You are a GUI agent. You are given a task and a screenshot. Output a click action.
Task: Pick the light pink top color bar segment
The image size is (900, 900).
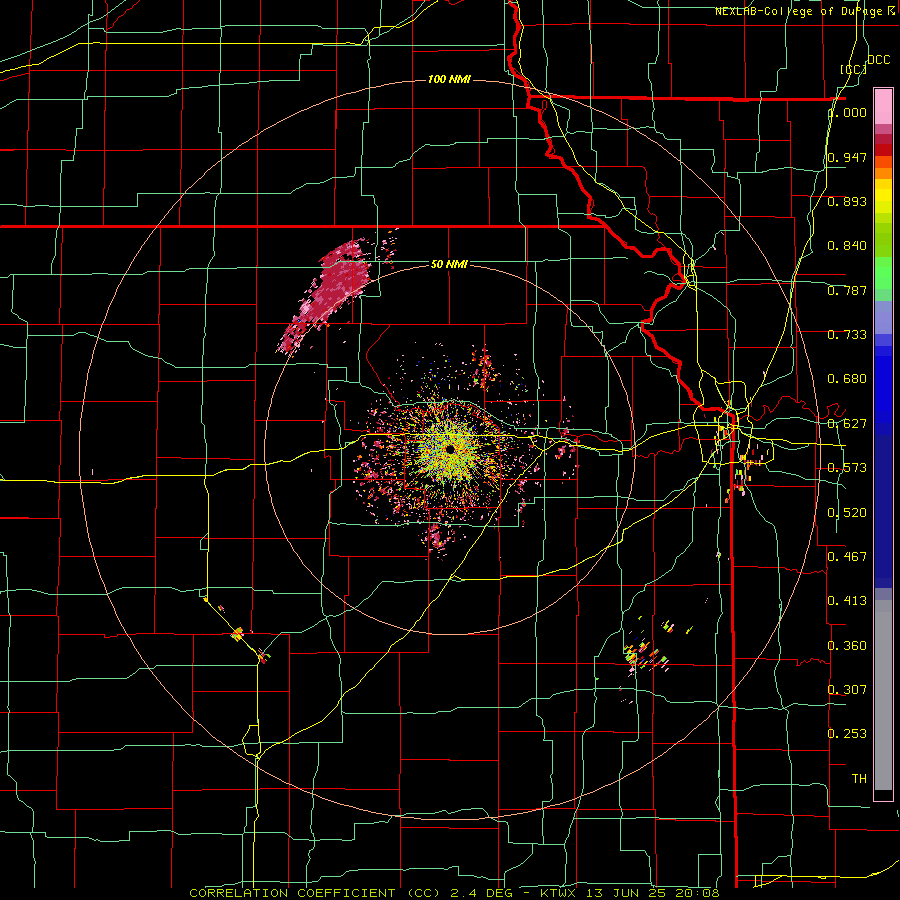(x=883, y=106)
